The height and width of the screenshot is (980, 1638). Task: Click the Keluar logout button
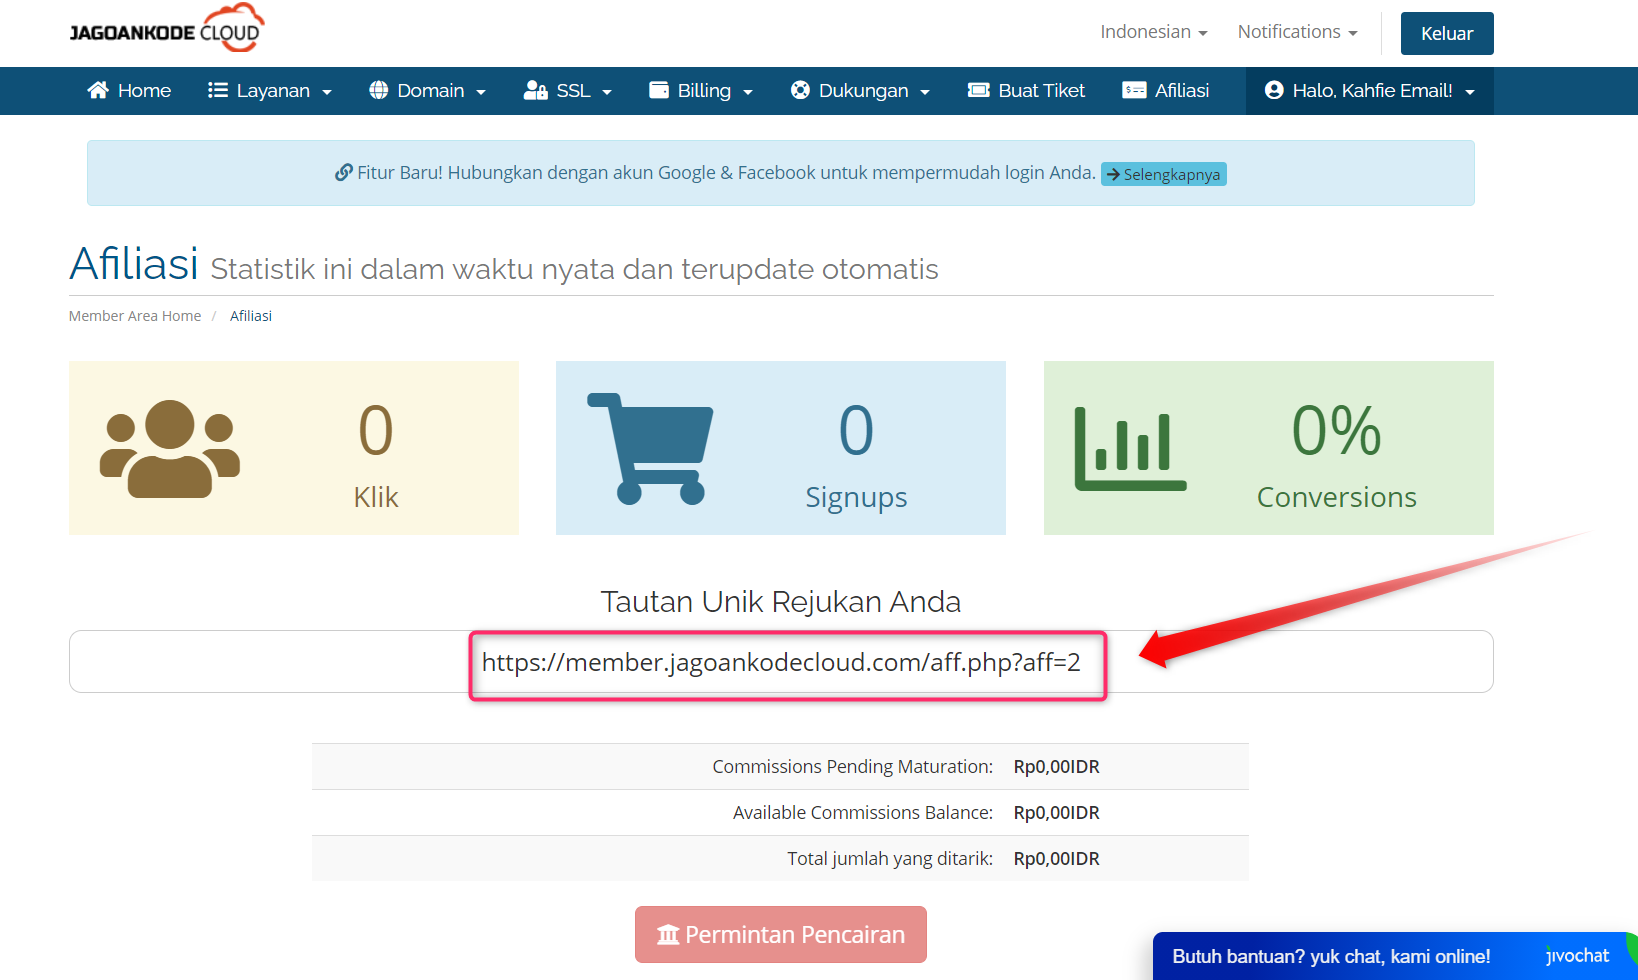[x=1447, y=33]
